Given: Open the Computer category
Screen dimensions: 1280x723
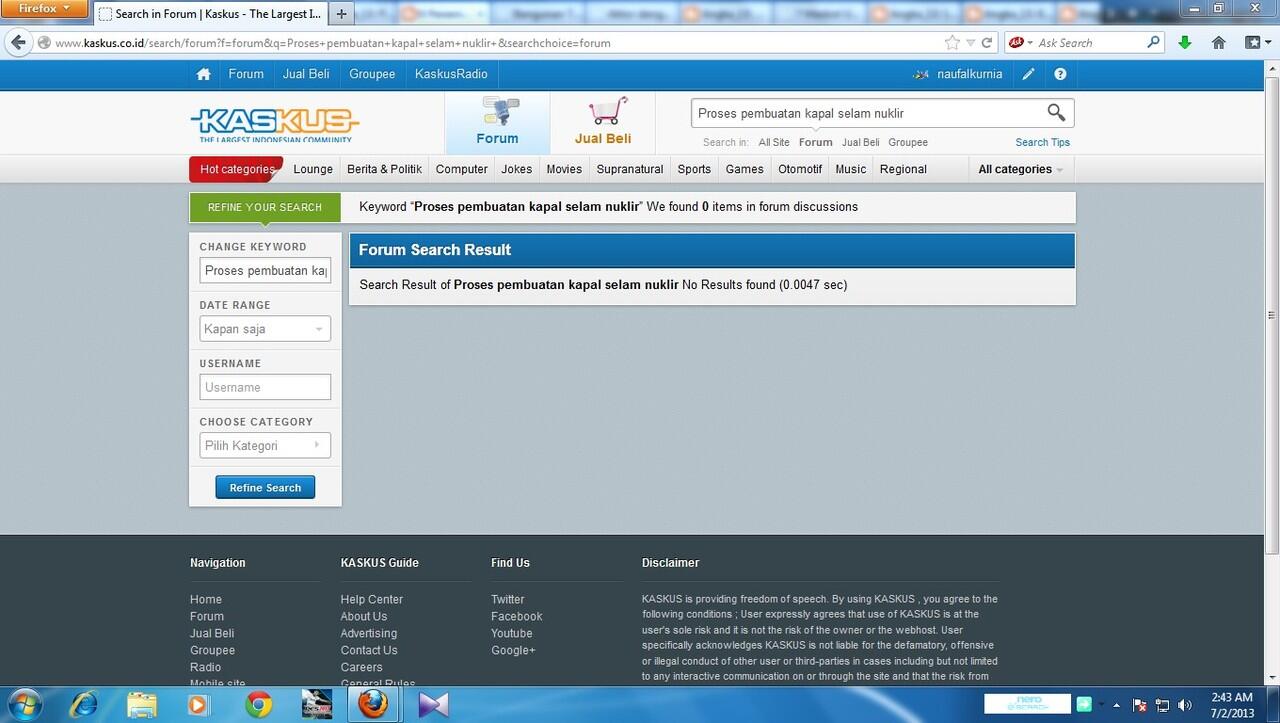Looking at the screenshot, I should tap(462, 169).
